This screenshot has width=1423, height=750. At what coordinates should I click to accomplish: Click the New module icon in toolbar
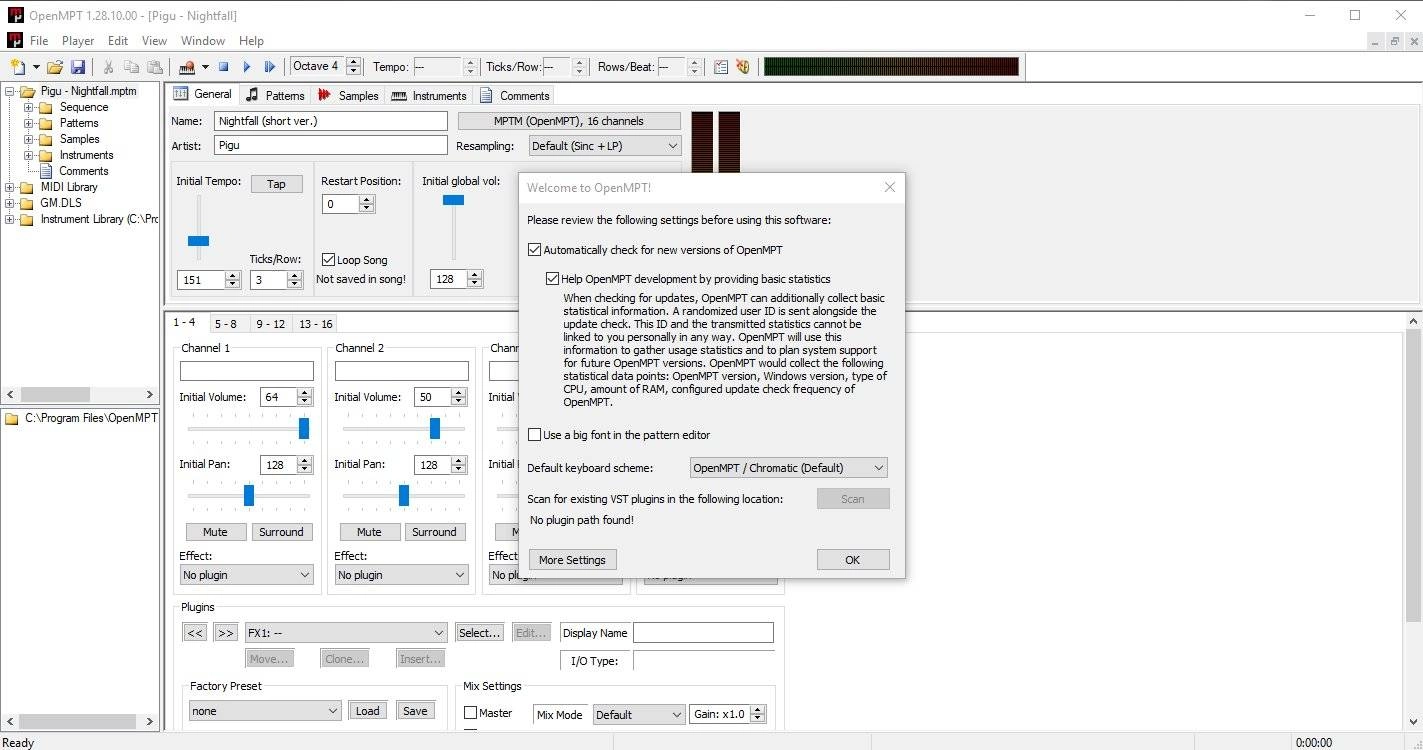pos(18,67)
